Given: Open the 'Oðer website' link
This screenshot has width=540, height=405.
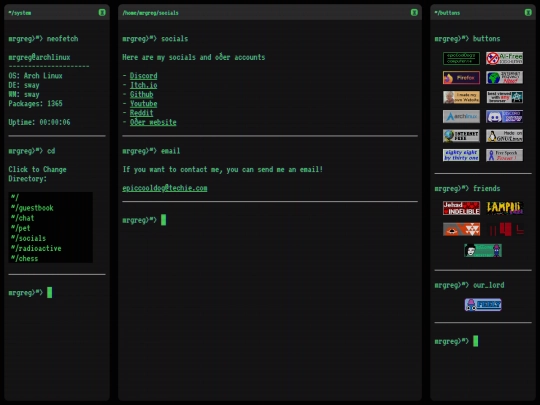Looking at the screenshot, I should pos(153,122).
